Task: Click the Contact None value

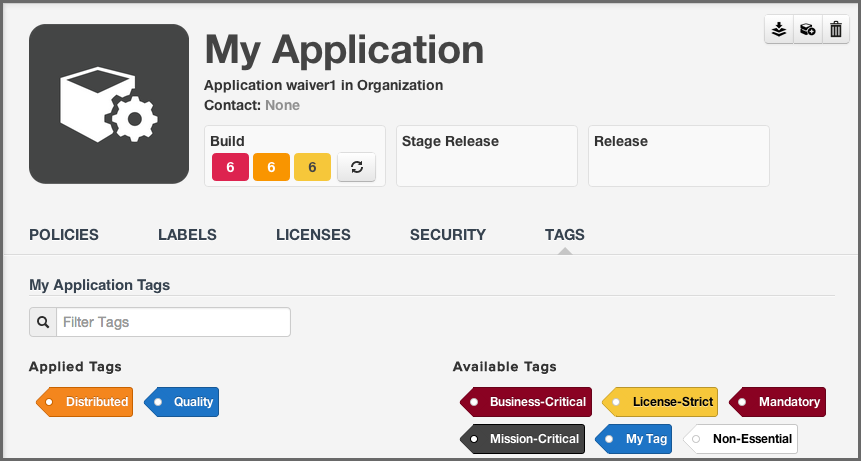Action: (282, 105)
